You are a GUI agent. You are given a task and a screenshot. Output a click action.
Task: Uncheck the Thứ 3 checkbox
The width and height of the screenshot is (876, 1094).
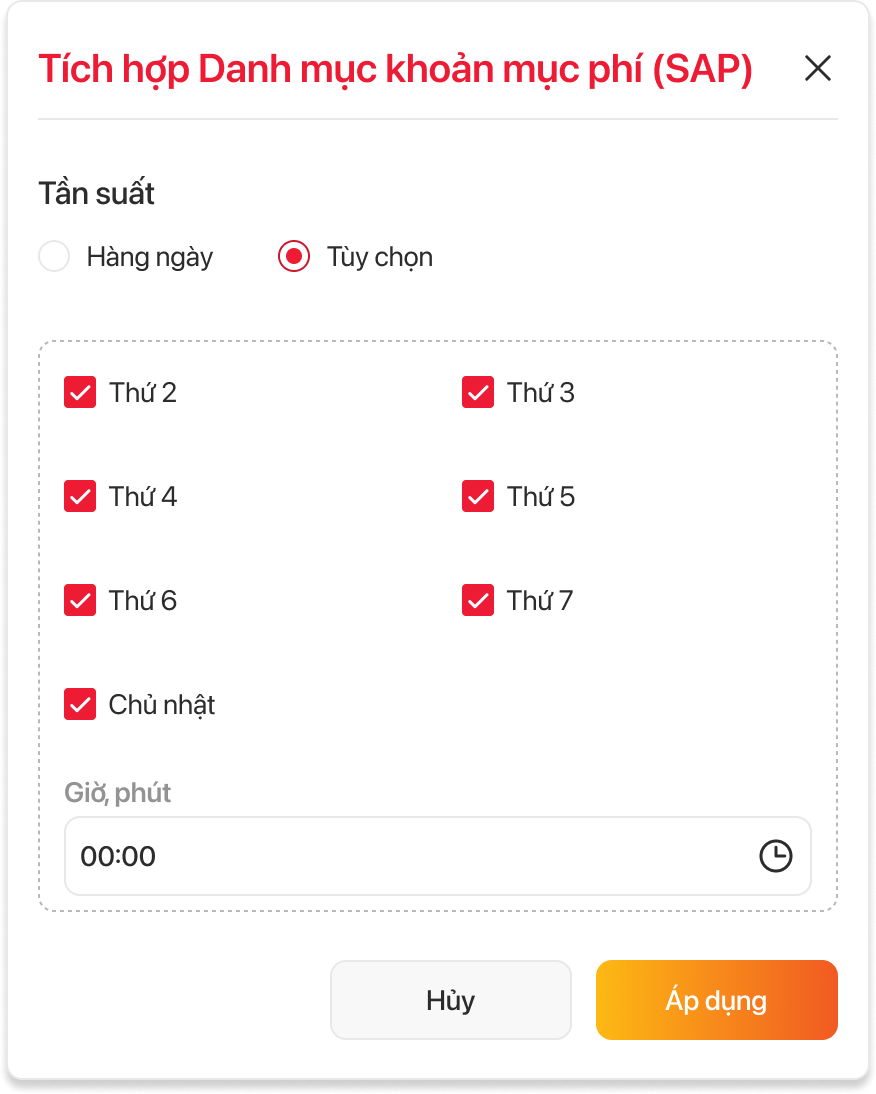tap(478, 393)
